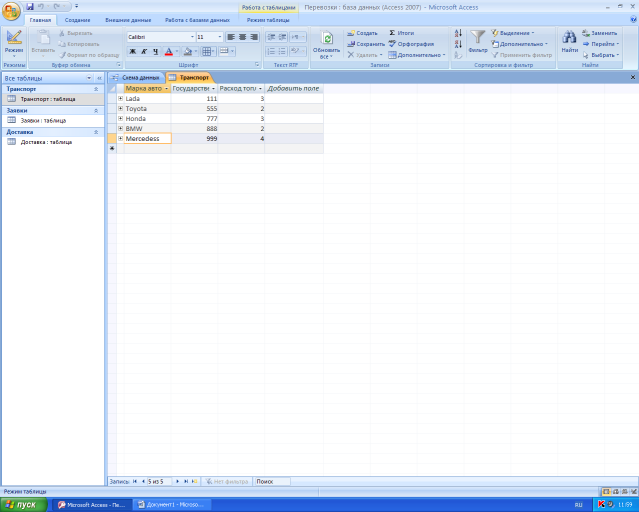
Task: Go to the next record navigation button
Action: point(177,481)
